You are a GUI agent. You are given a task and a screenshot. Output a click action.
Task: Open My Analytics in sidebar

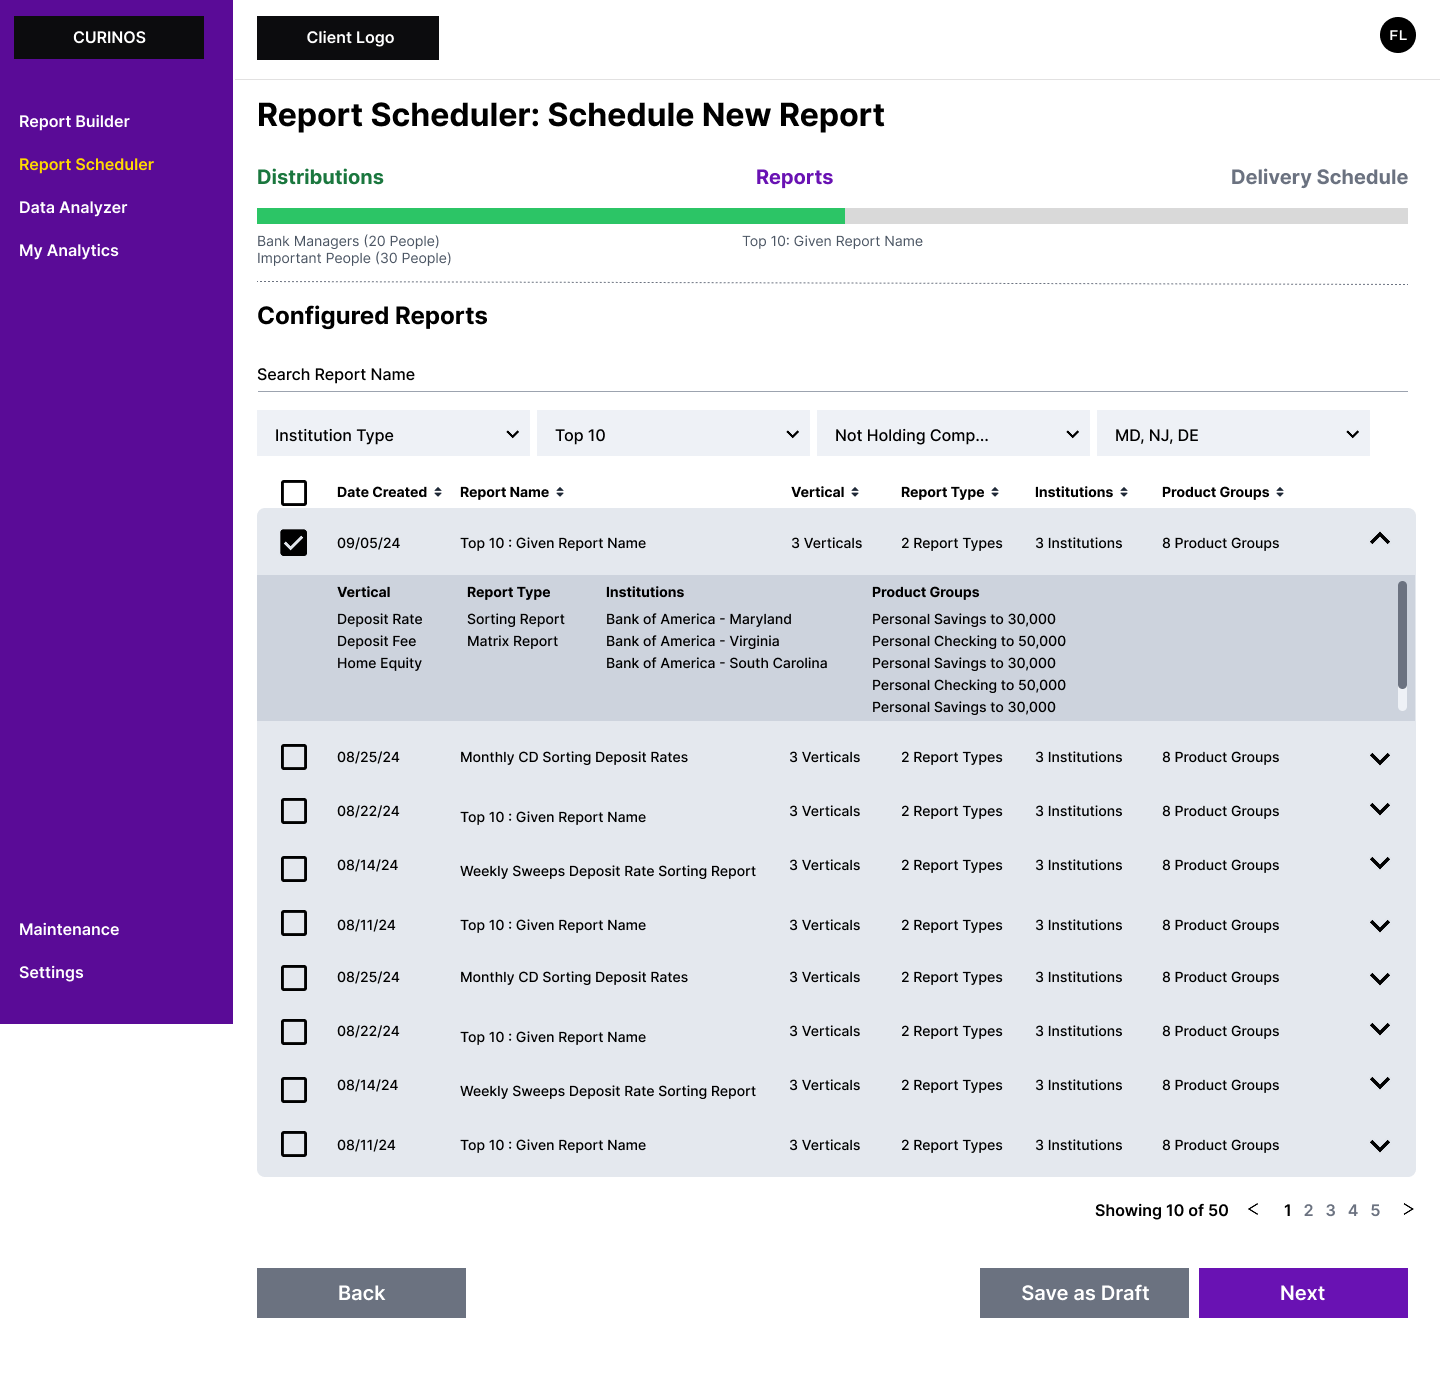tap(69, 250)
